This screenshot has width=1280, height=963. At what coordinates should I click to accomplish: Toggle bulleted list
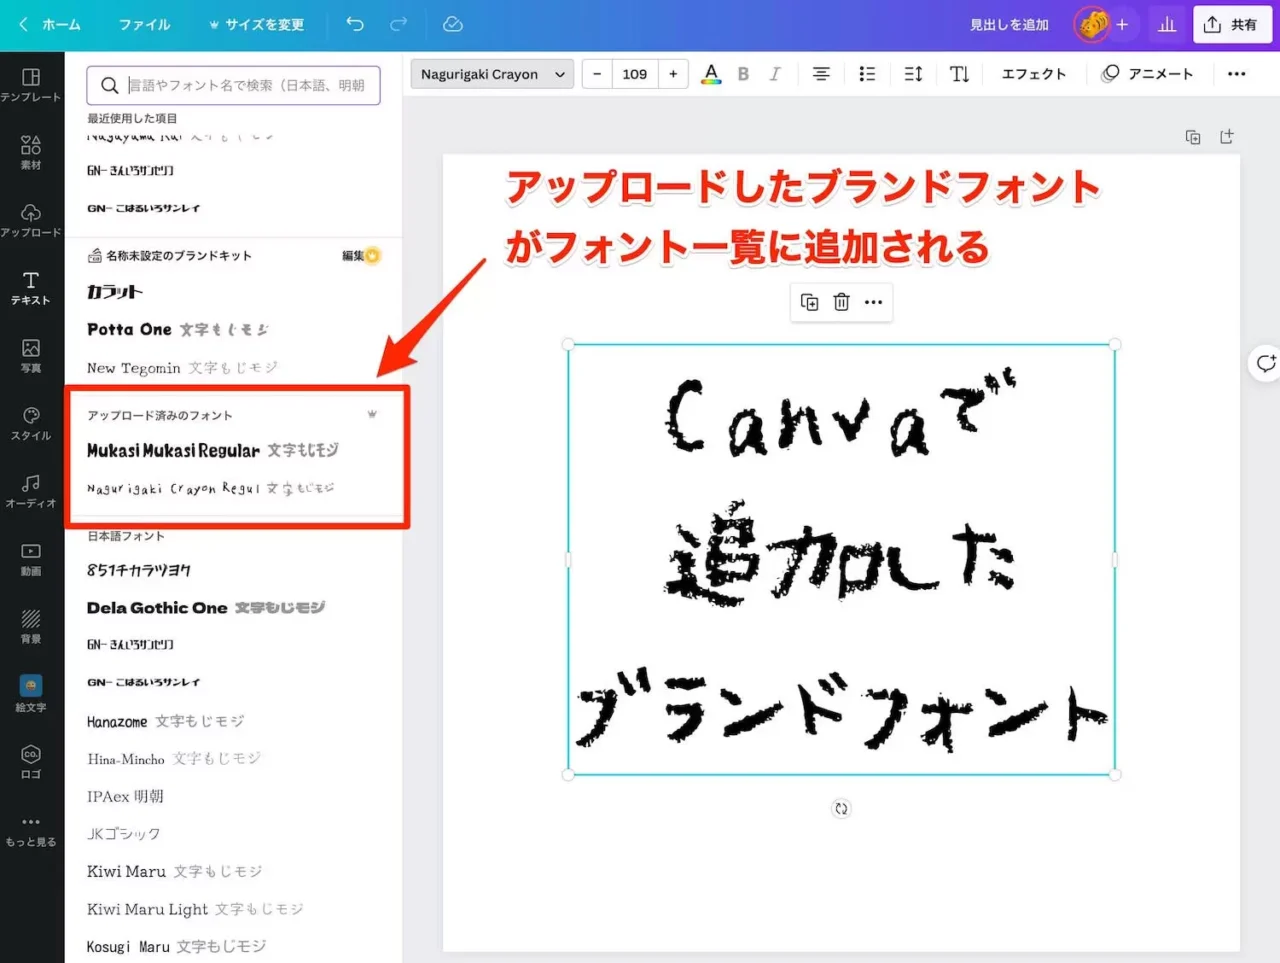pyautogui.click(x=867, y=74)
